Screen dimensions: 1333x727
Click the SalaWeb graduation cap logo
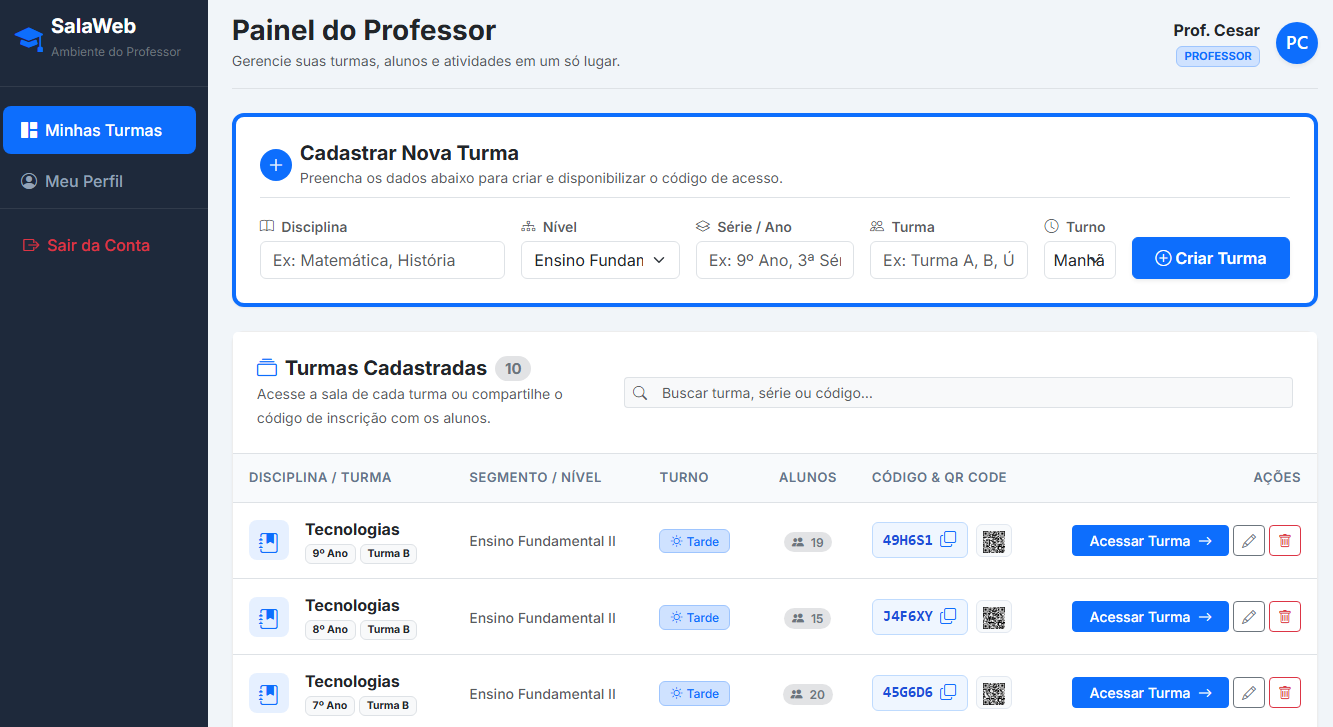tap(29, 38)
